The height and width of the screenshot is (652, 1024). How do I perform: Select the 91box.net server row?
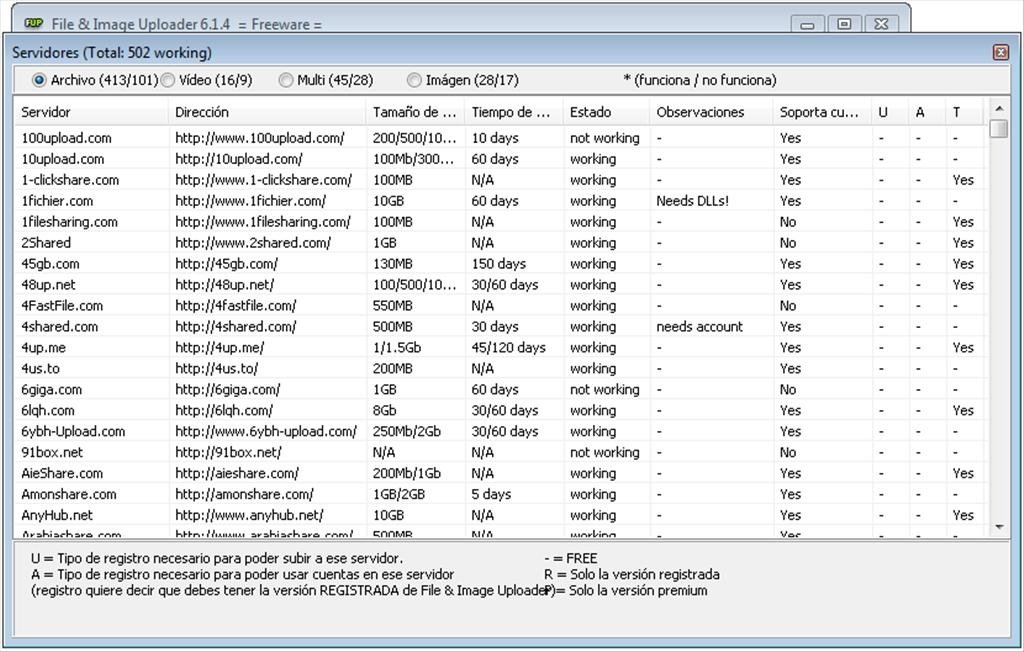(500, 452)
